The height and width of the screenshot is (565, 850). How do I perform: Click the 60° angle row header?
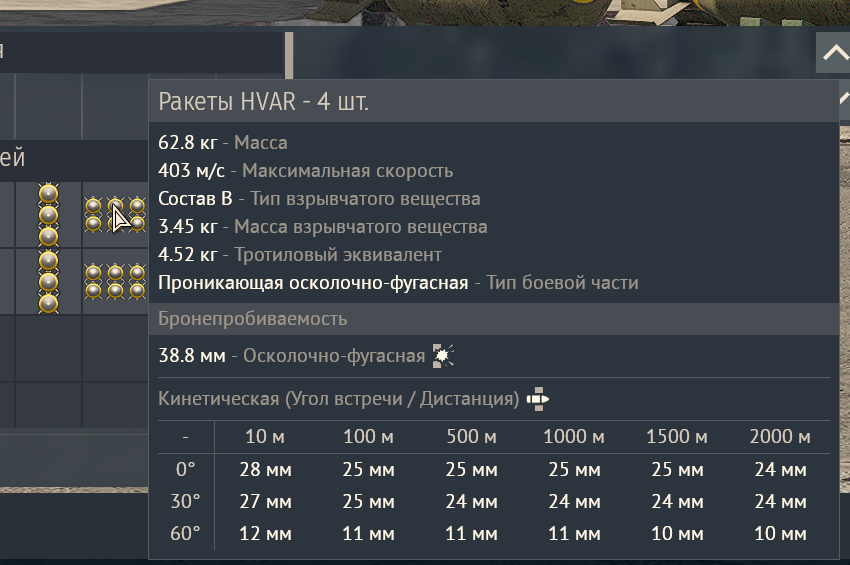click(x=185, y=534)
